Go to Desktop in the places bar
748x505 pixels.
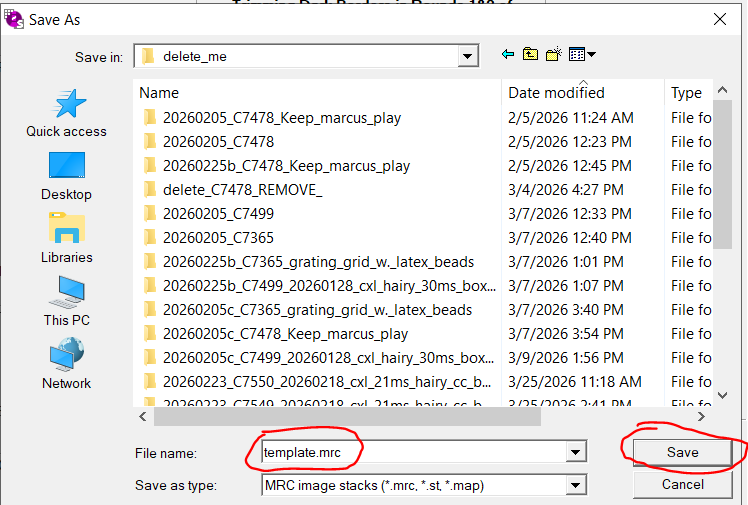pos(66,176)
